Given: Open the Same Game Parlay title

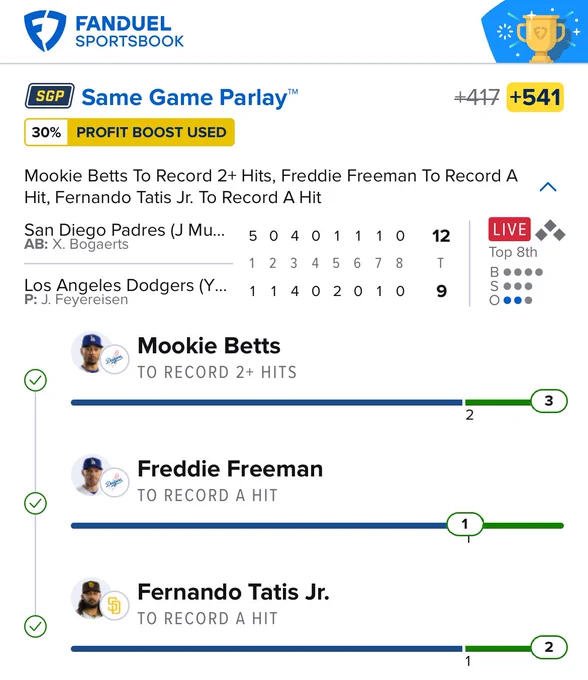Looking at the screenshot, I should click(x=189, y=97).
